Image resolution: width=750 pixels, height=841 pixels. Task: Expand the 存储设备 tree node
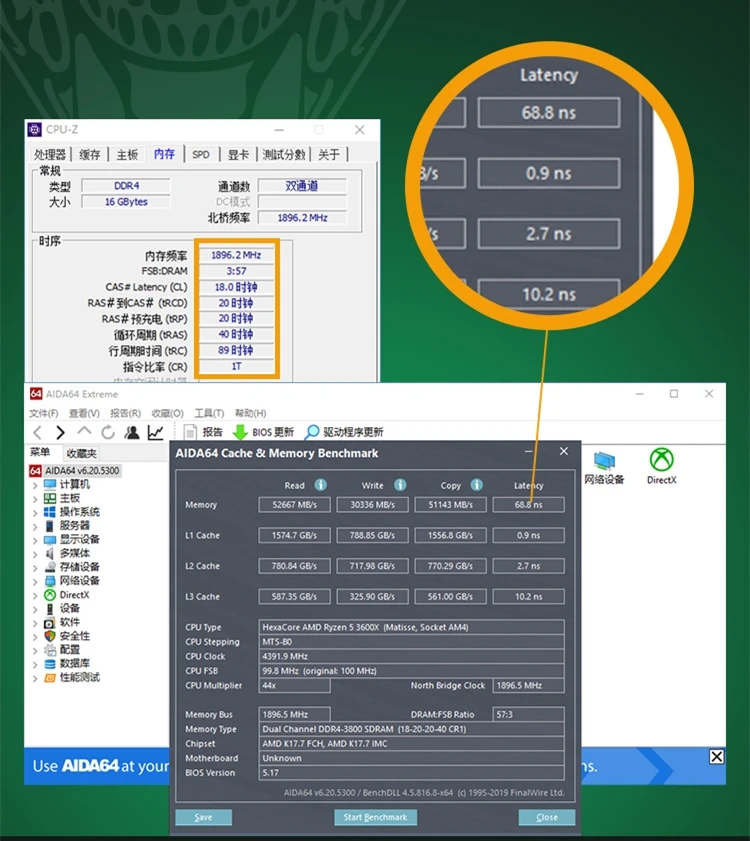[35, 568]
